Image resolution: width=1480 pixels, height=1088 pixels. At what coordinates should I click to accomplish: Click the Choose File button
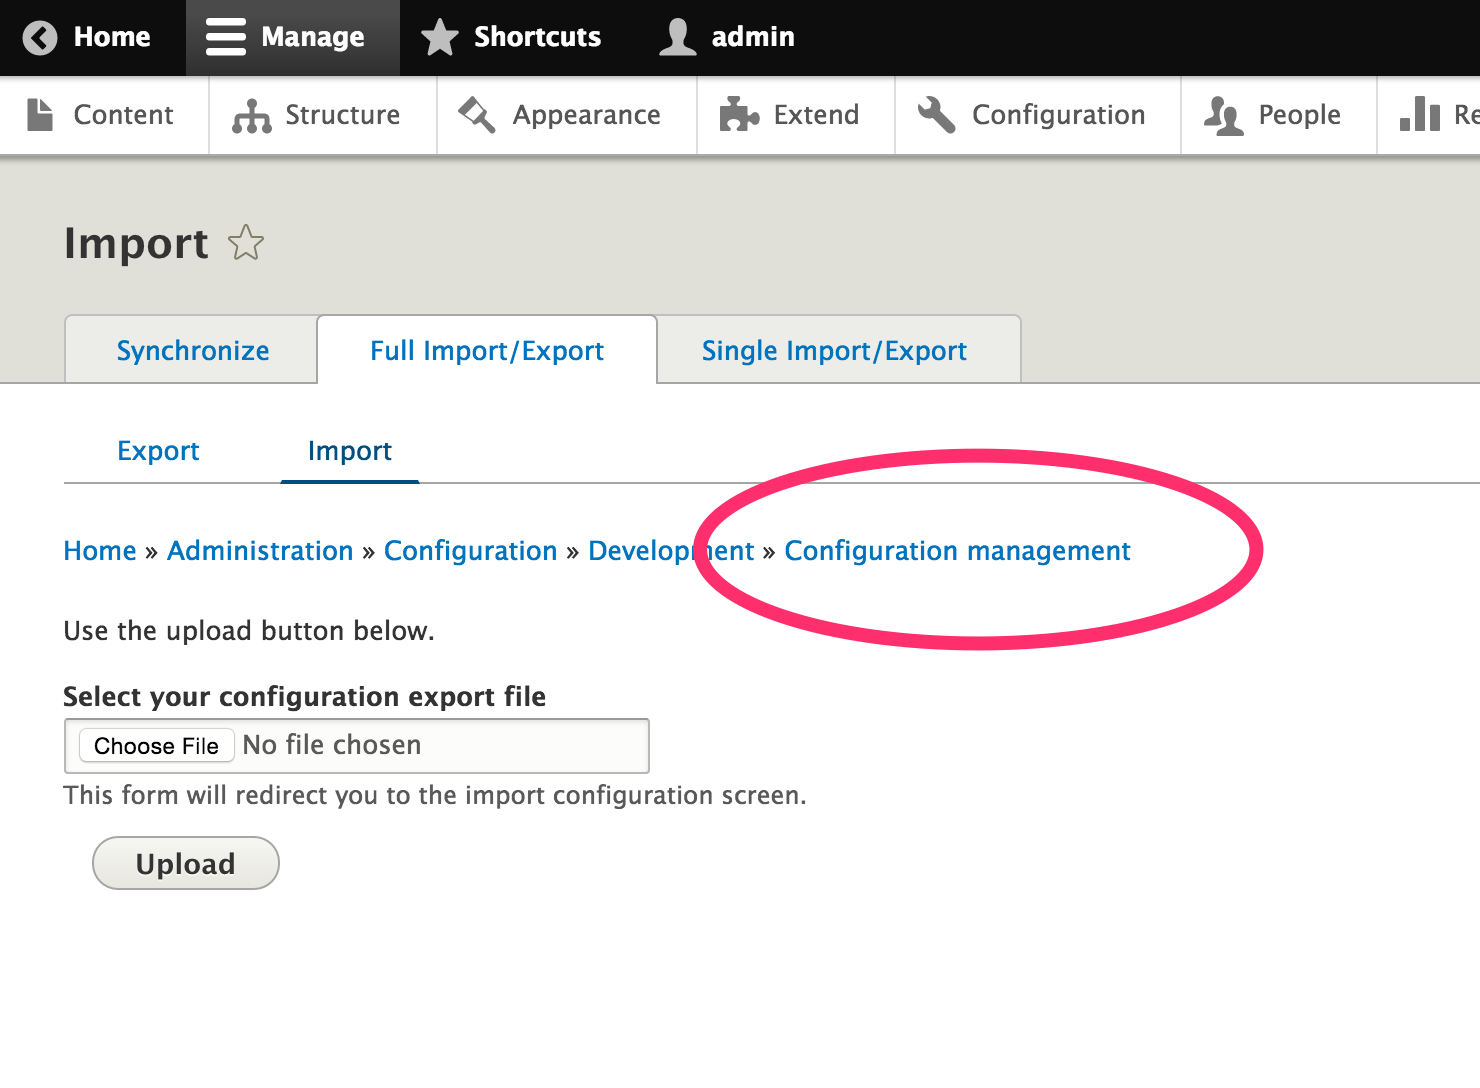click(156, 746)
